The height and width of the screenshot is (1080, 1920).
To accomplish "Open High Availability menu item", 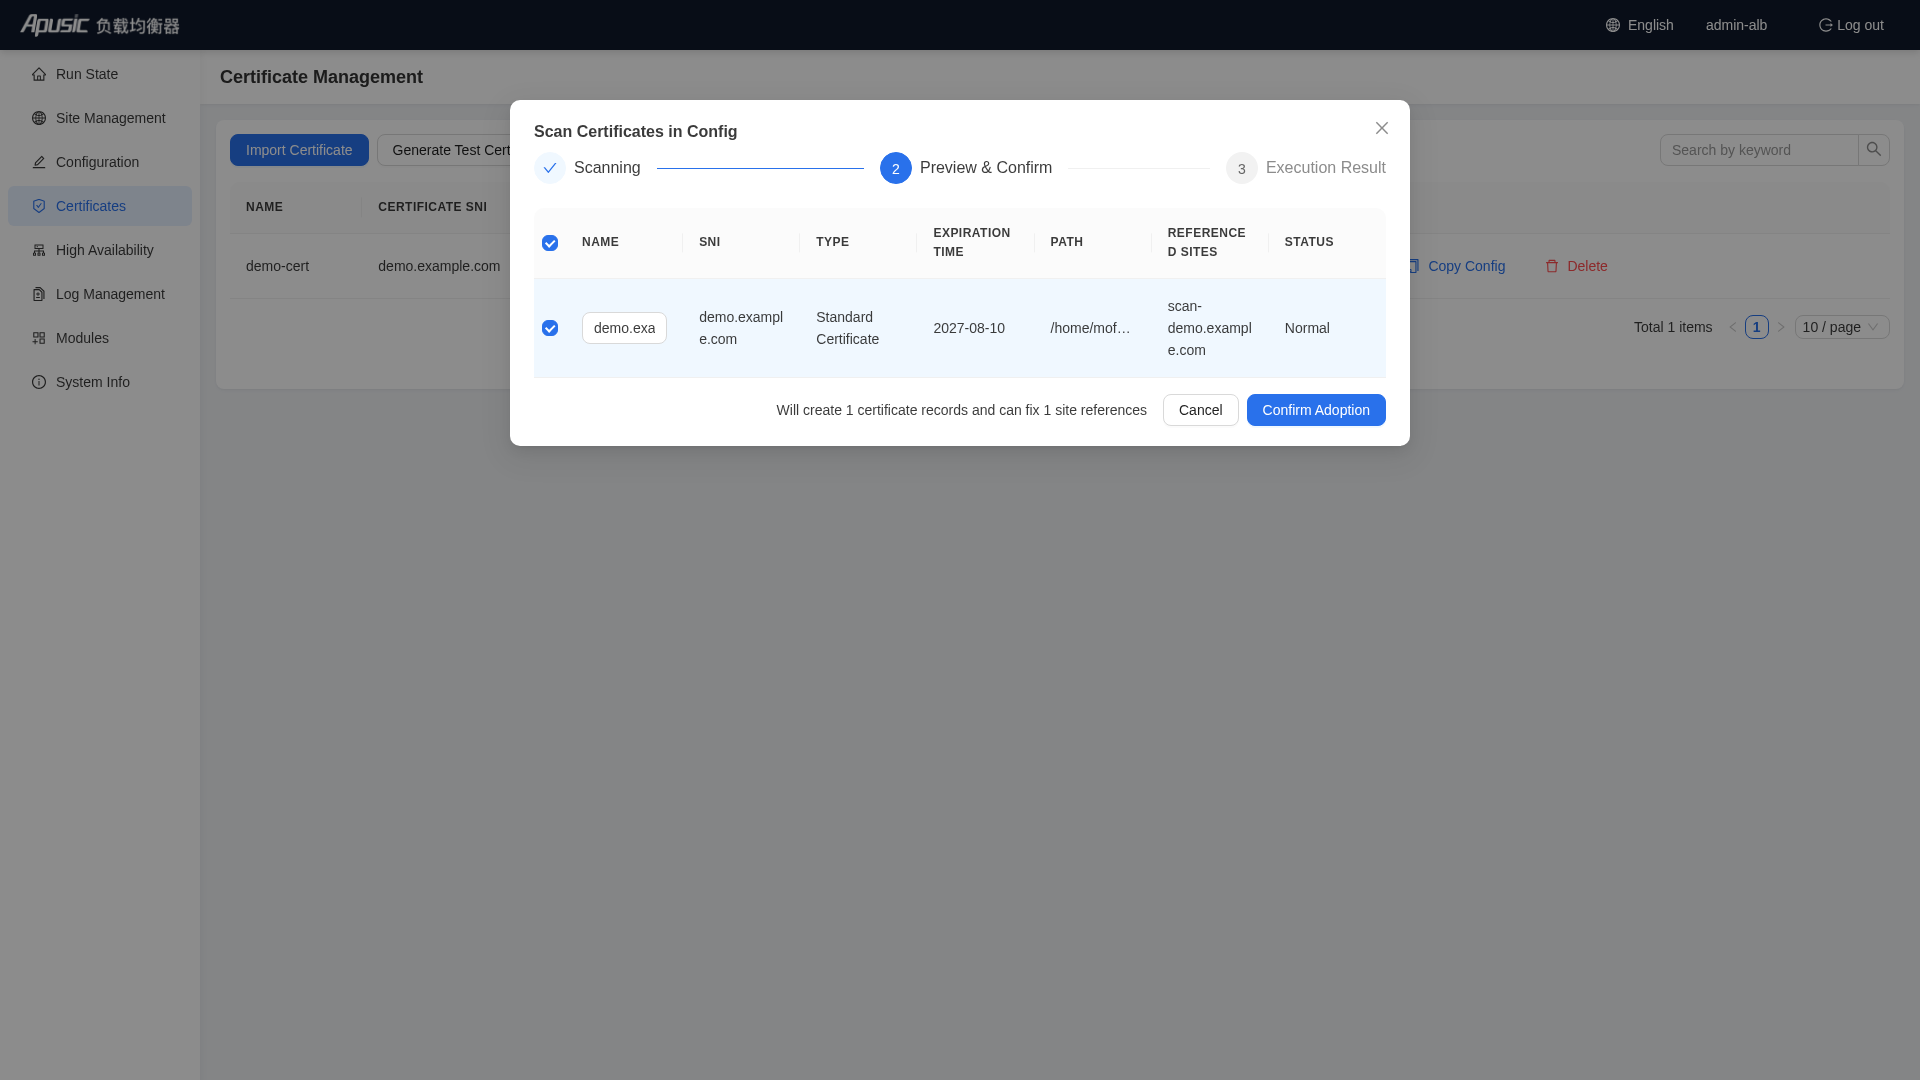I will (x=100, y=250).
